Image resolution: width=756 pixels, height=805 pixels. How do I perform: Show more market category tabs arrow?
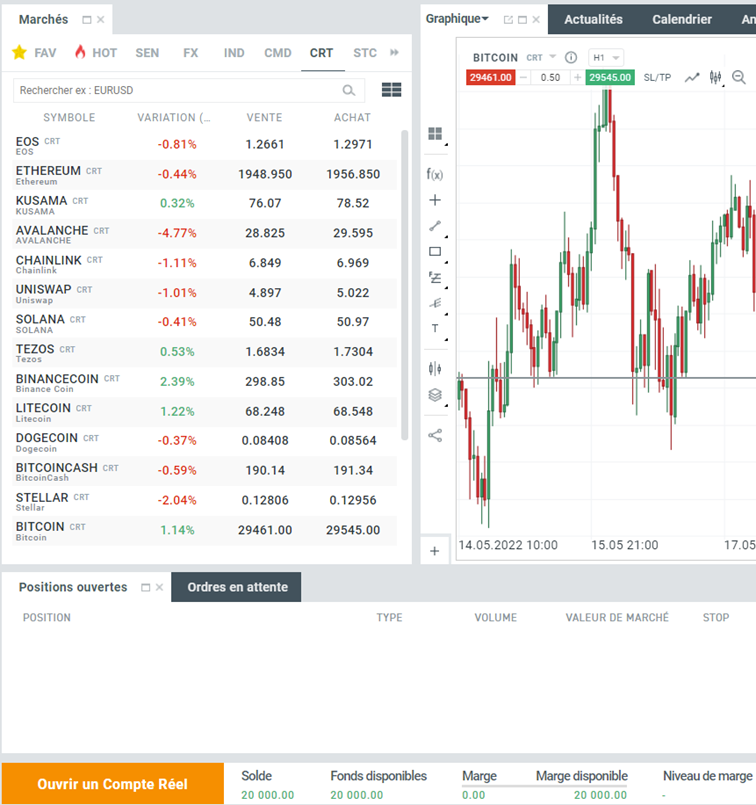pyautogui.click(x=394, y=52)
